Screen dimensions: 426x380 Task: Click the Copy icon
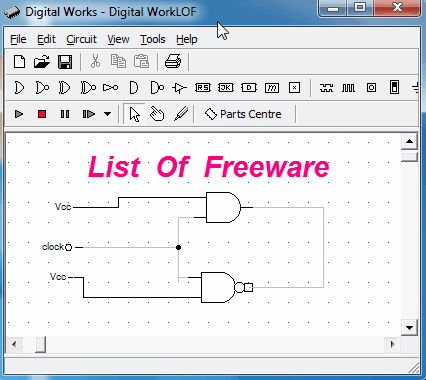point(118,62)
